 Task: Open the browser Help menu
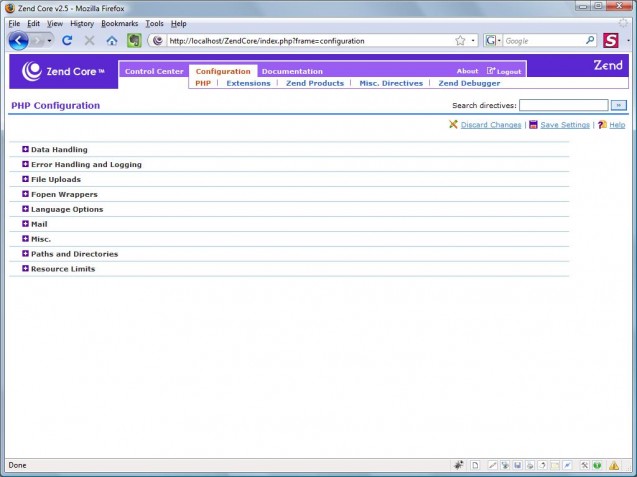pyautogui.click(x=178, y=24)
